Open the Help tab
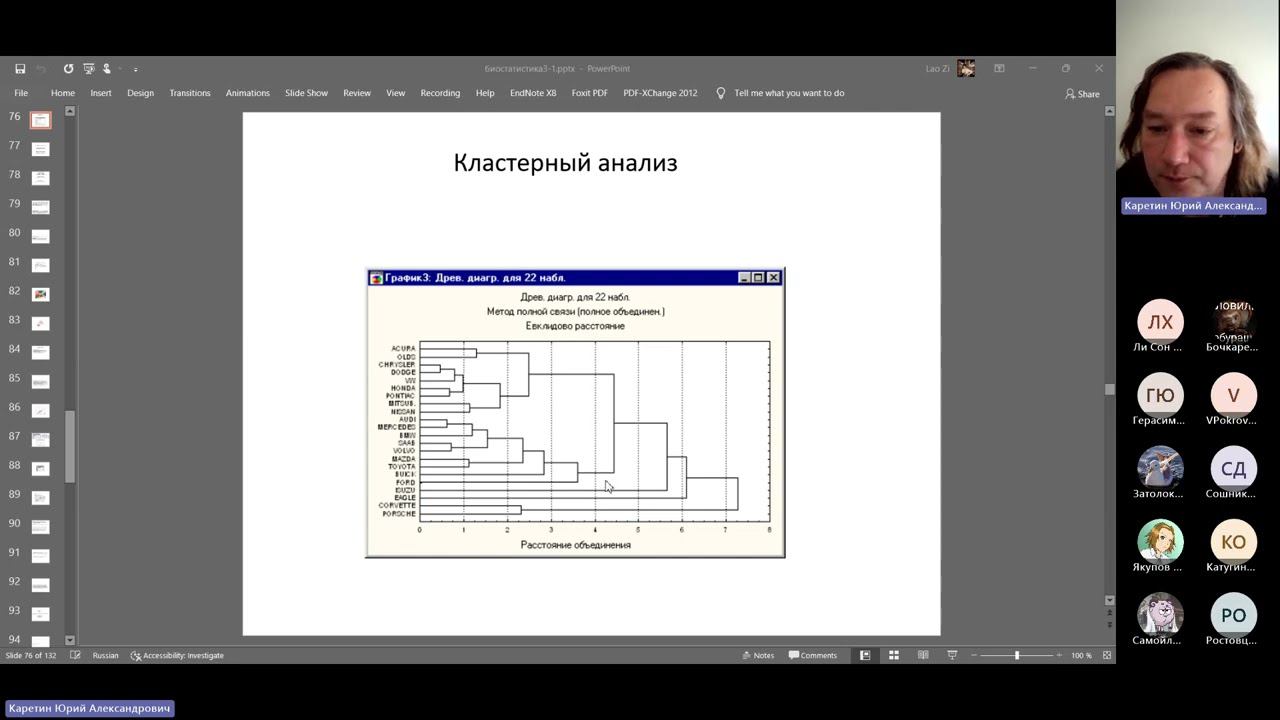The image size is (1280, 720). (x=485, y=93)
